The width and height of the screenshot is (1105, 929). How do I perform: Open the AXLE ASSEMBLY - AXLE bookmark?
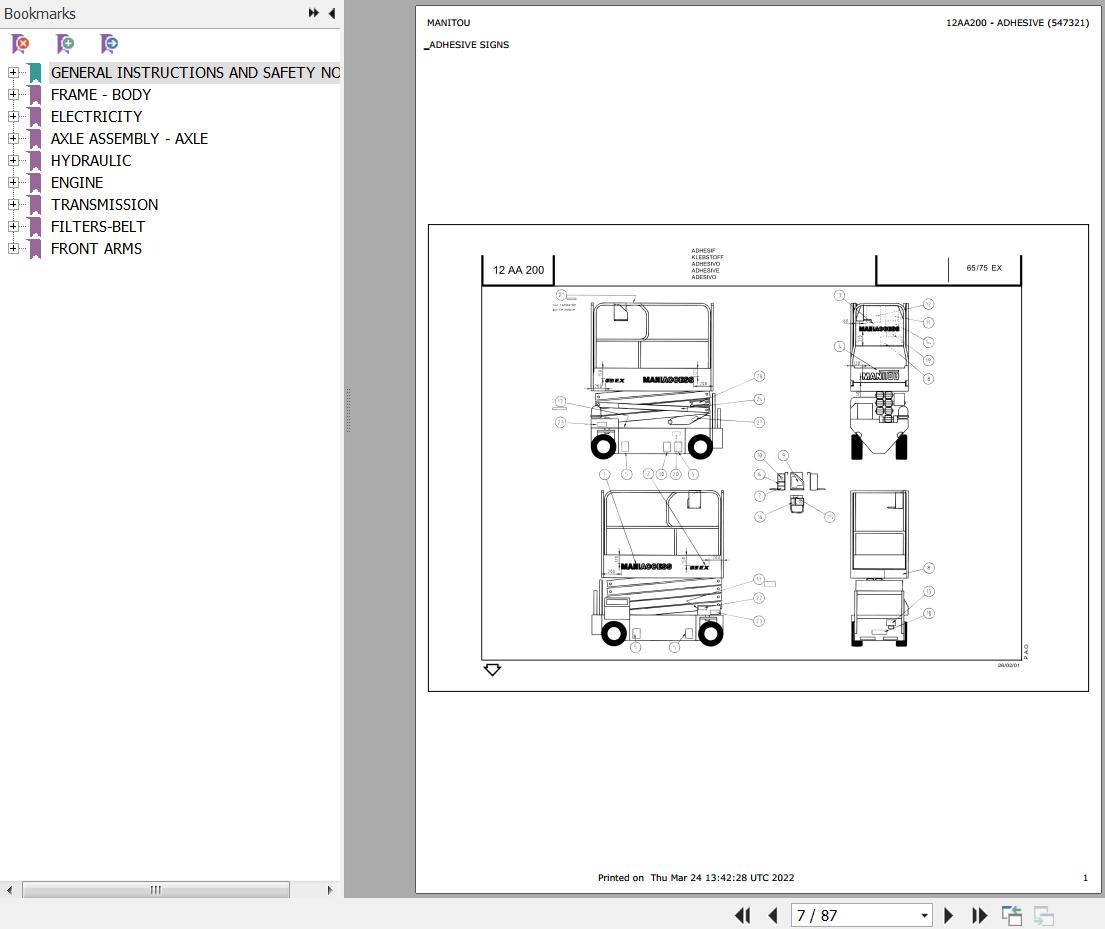[x=129, y=138]
